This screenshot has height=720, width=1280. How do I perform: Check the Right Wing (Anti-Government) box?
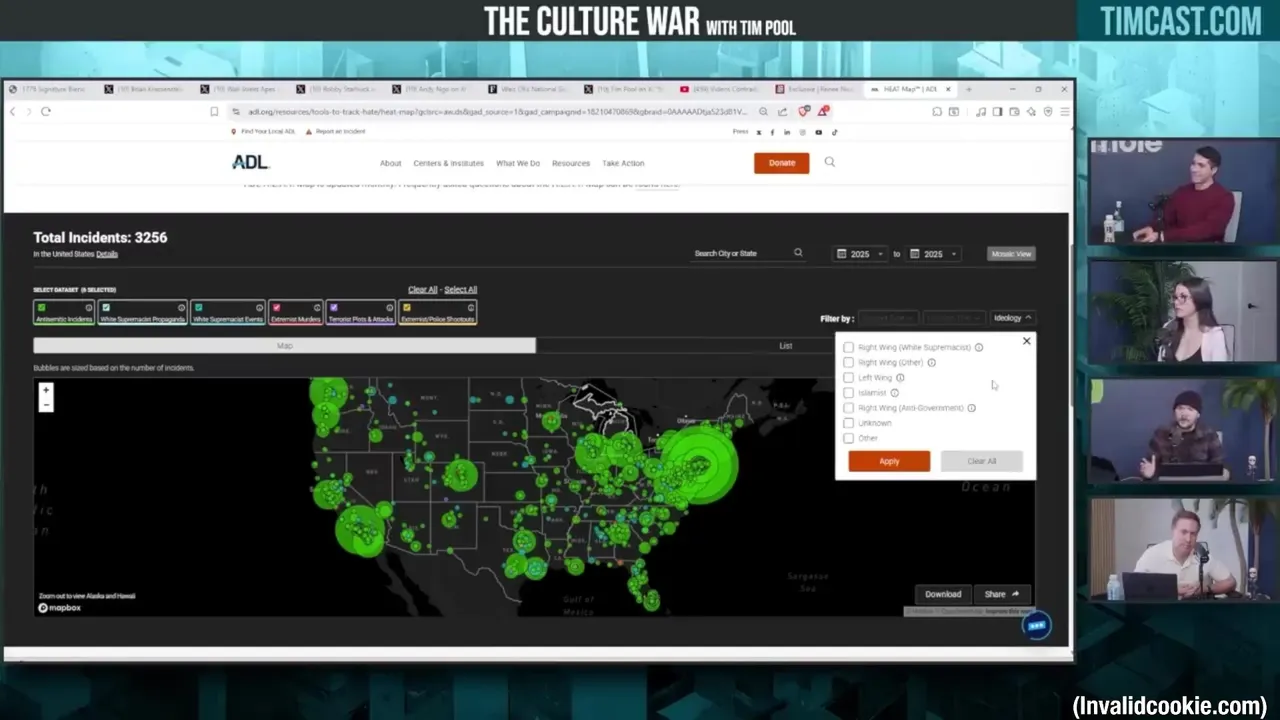pyautogui.click(x=849, y=408)
